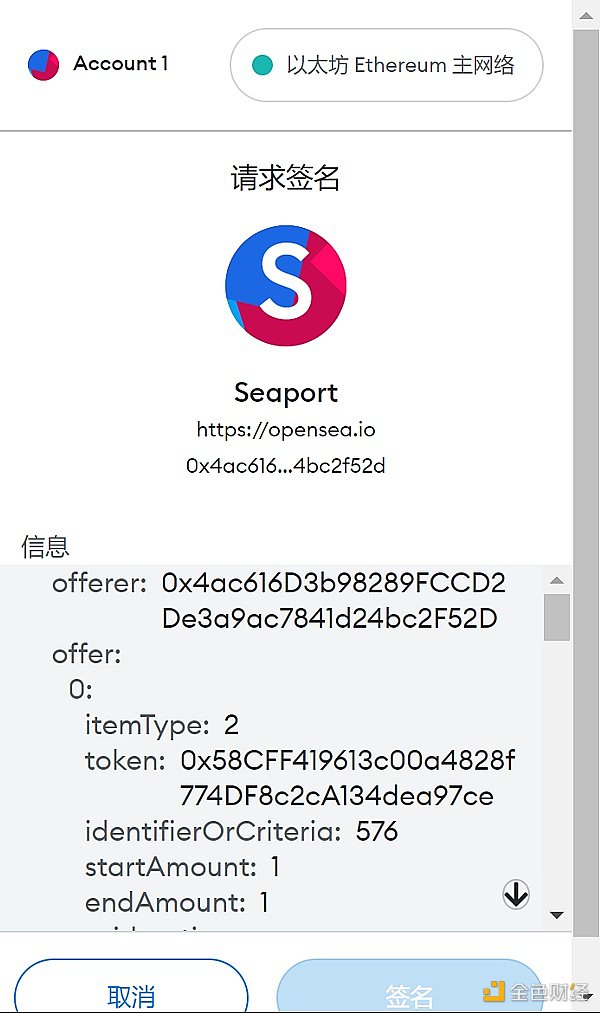Open the 以太坊 Ethereum 主网络 network selector
Screen dimensions: 600x1013
[386, 65]
